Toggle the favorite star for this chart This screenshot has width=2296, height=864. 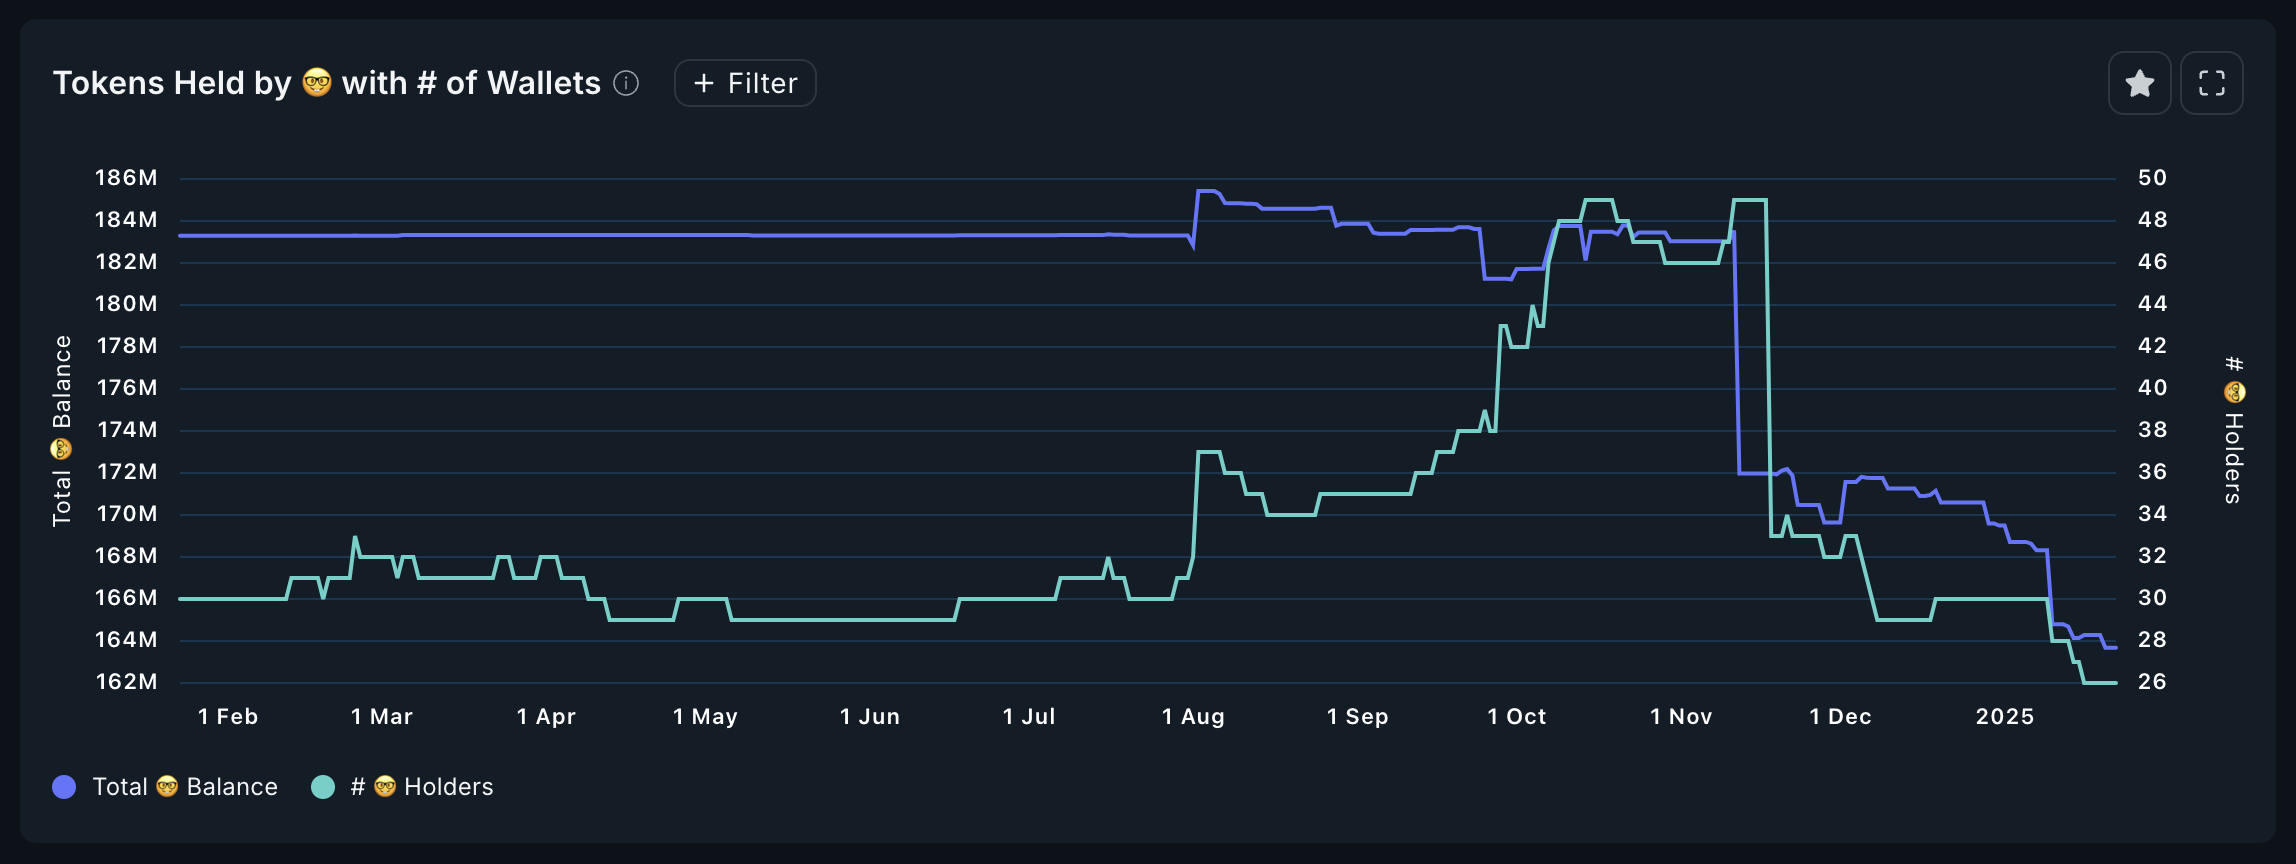[x=2139, y=83]
